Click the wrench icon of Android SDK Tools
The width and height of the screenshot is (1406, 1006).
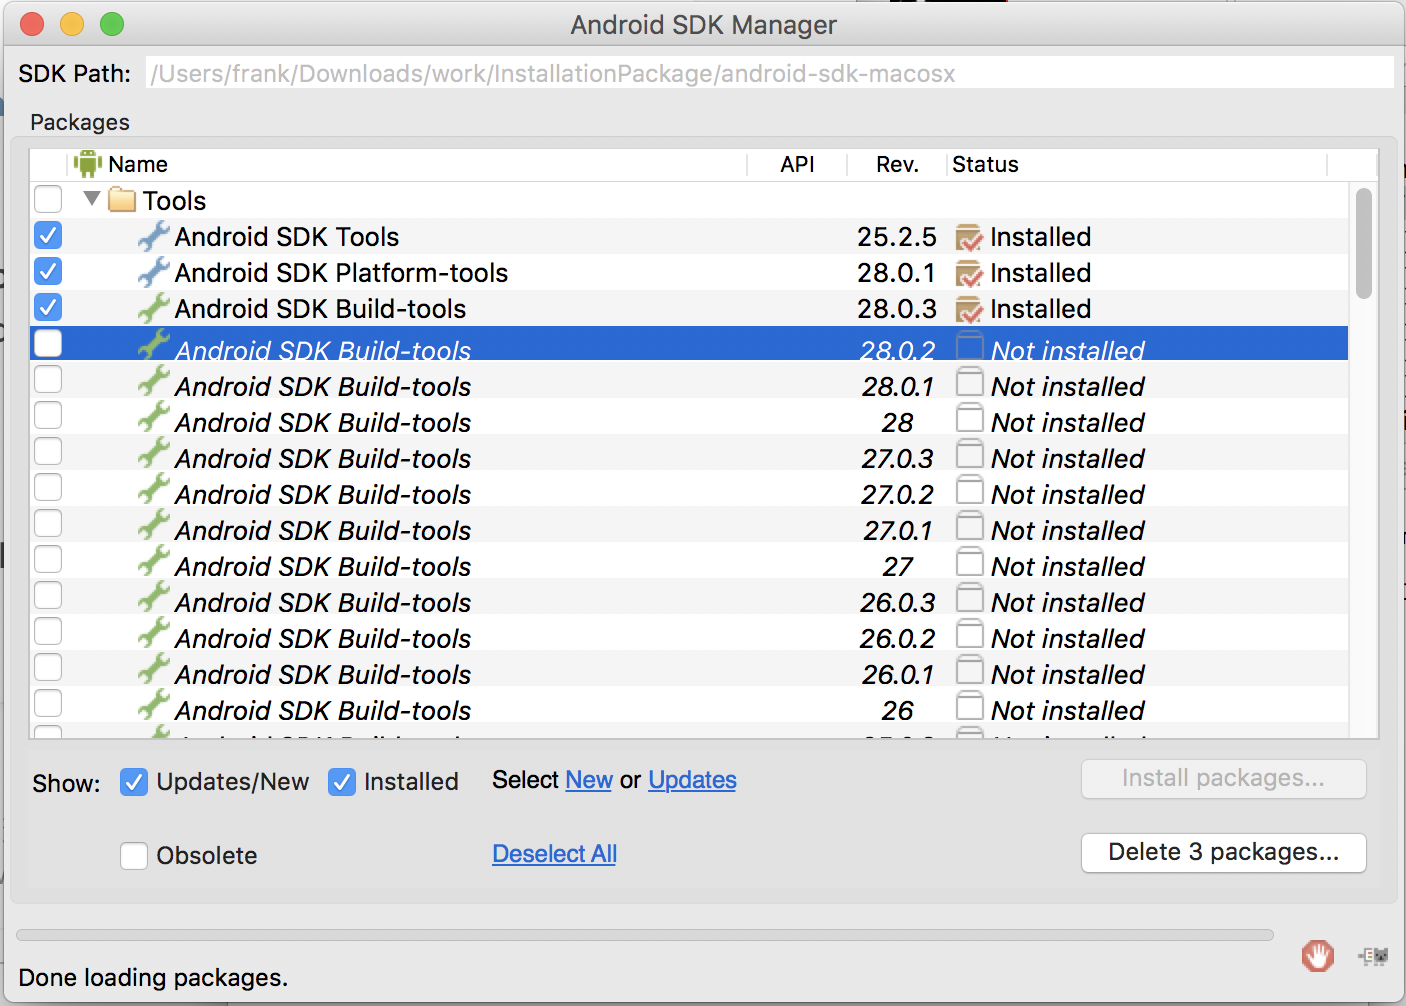click(x=153, y=236)
